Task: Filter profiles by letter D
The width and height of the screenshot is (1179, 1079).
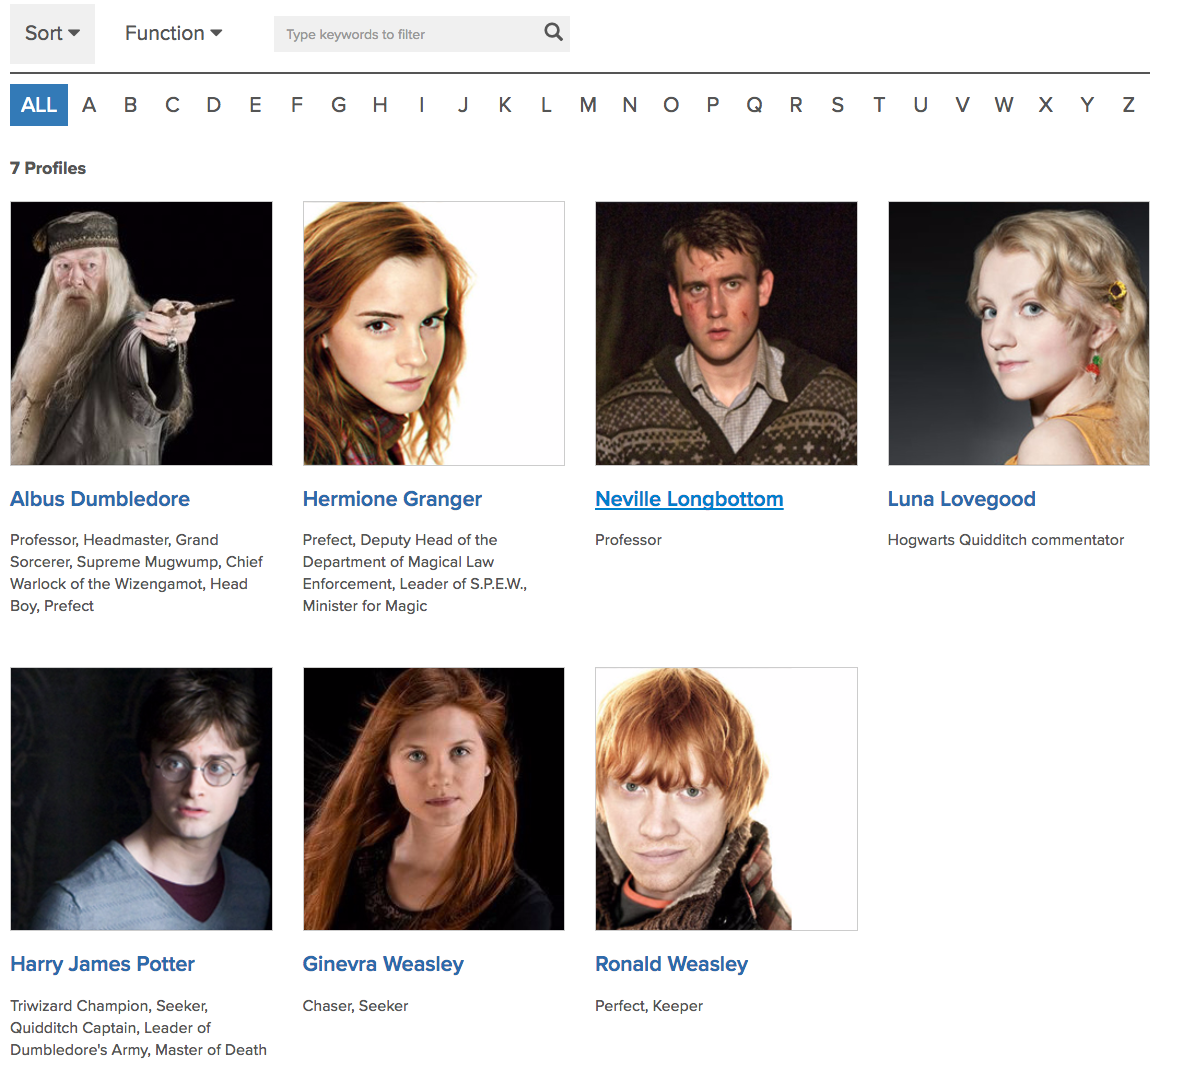Action: [214, 105]
